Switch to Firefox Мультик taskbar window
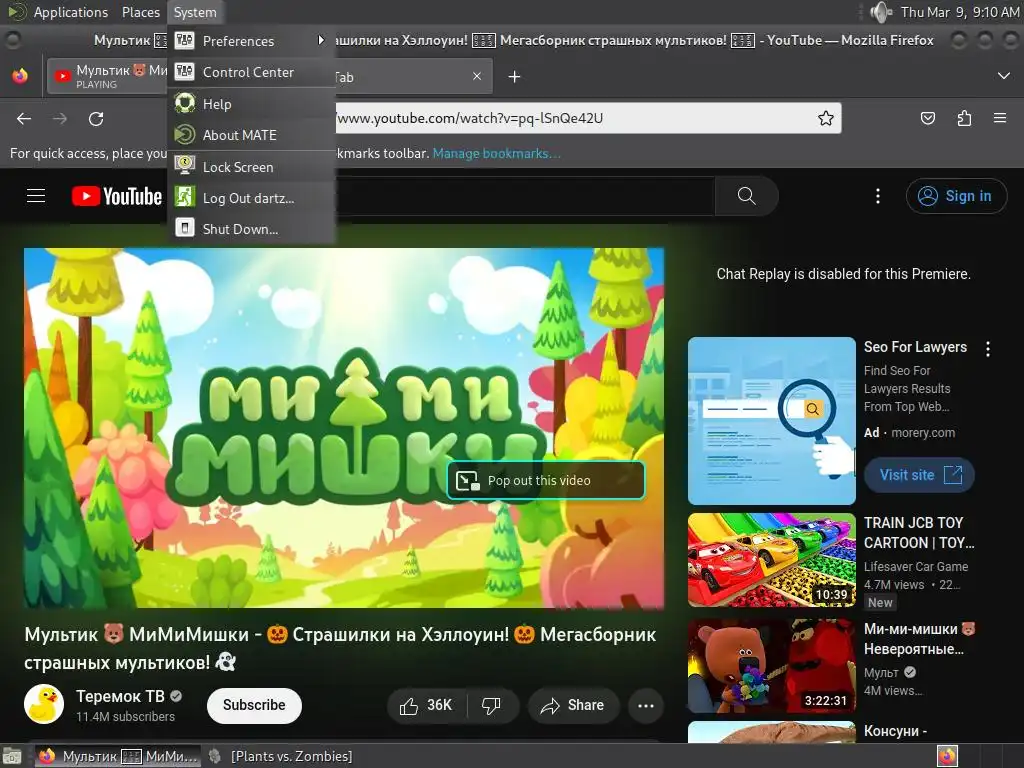Screen dimensions: 1024x768 [x=118, y=756]
